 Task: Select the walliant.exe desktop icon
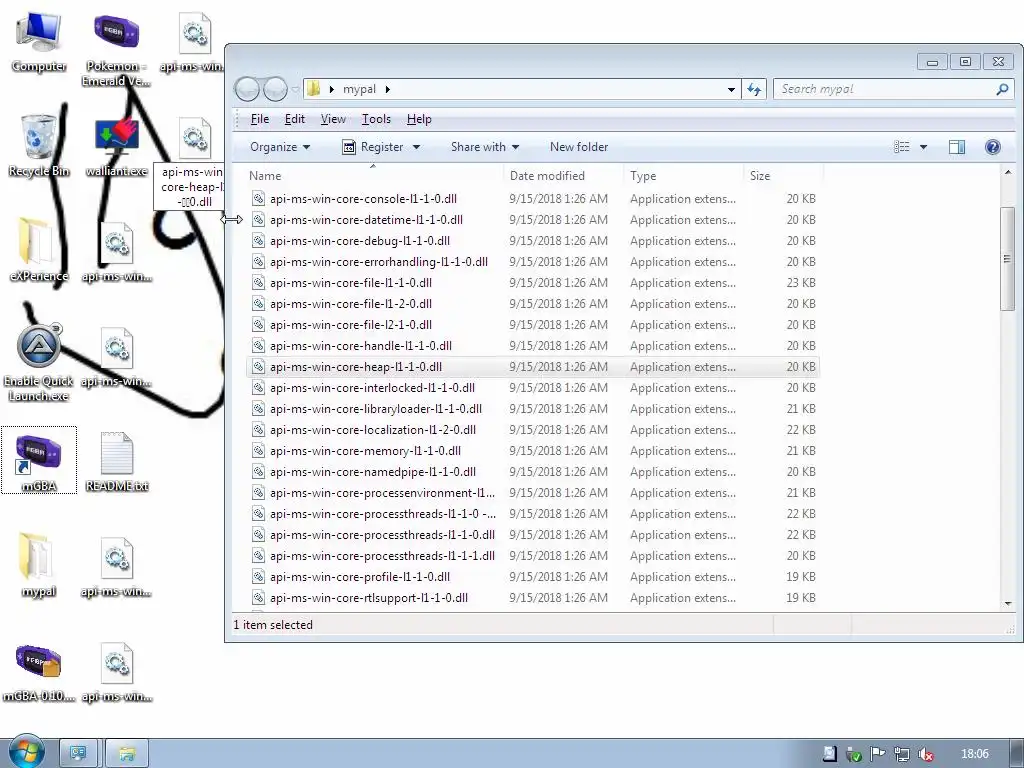point(116,147)
